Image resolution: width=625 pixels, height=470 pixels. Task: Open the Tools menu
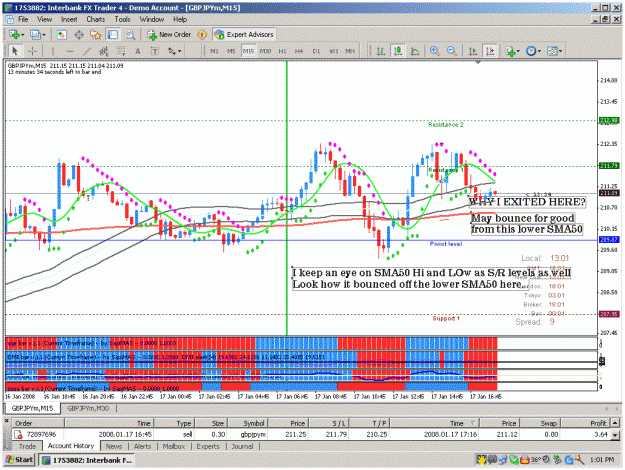click(122, 19)
